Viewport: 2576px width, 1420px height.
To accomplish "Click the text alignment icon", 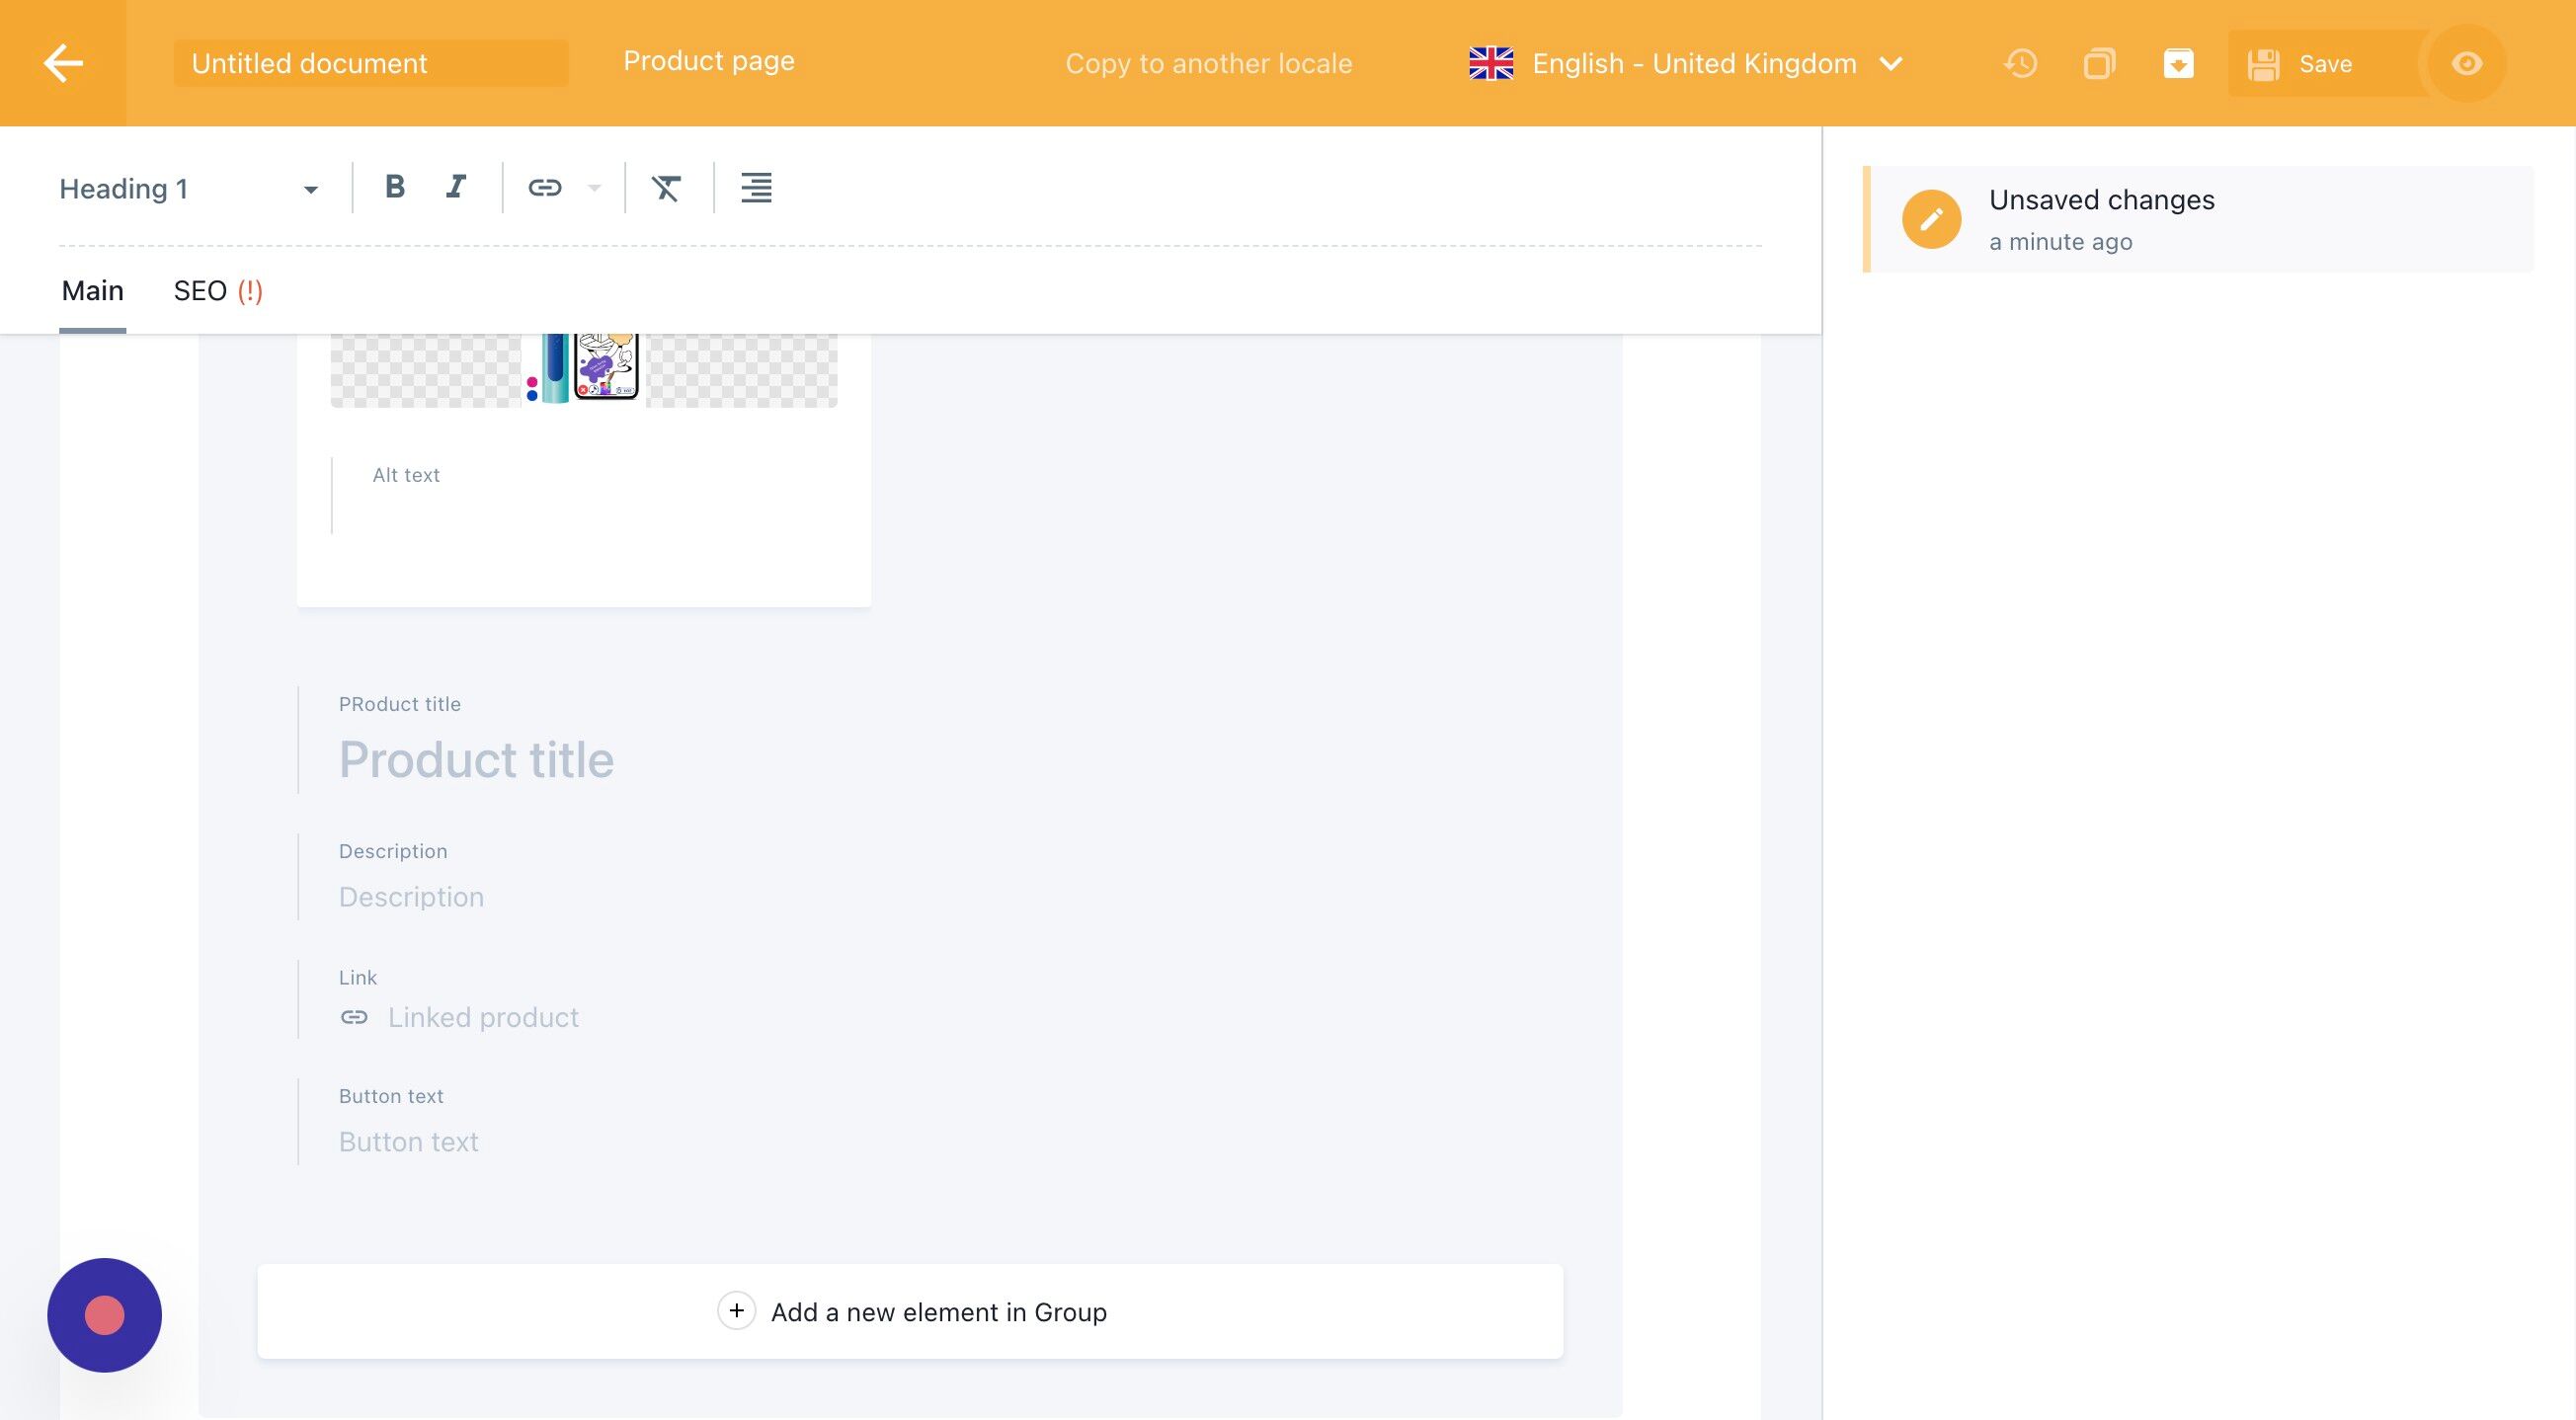I will click(x=756, y=187).
